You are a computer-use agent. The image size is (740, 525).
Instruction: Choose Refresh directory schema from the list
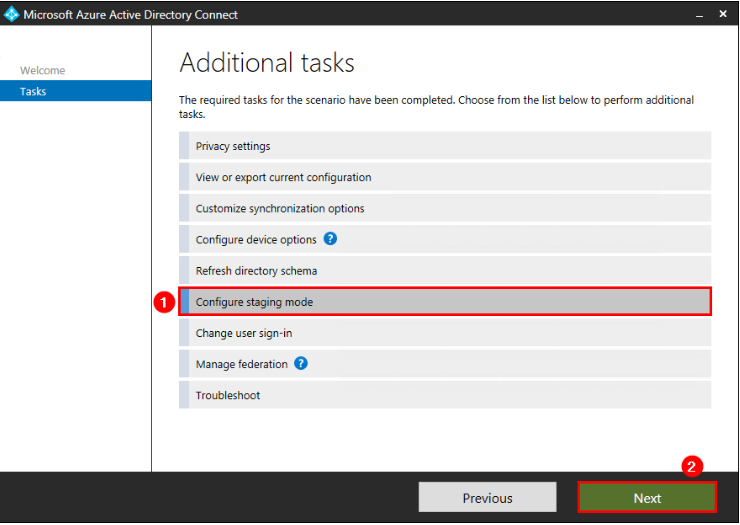pos(445,271)
